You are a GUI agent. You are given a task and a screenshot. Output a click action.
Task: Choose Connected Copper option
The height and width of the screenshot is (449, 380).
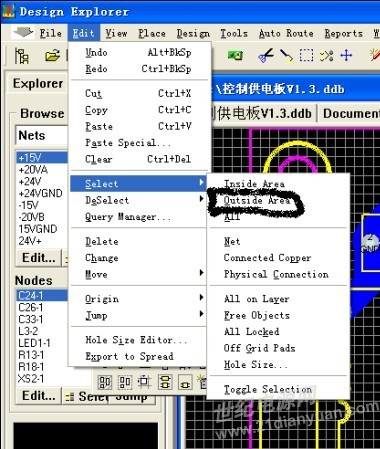point(278,258)
